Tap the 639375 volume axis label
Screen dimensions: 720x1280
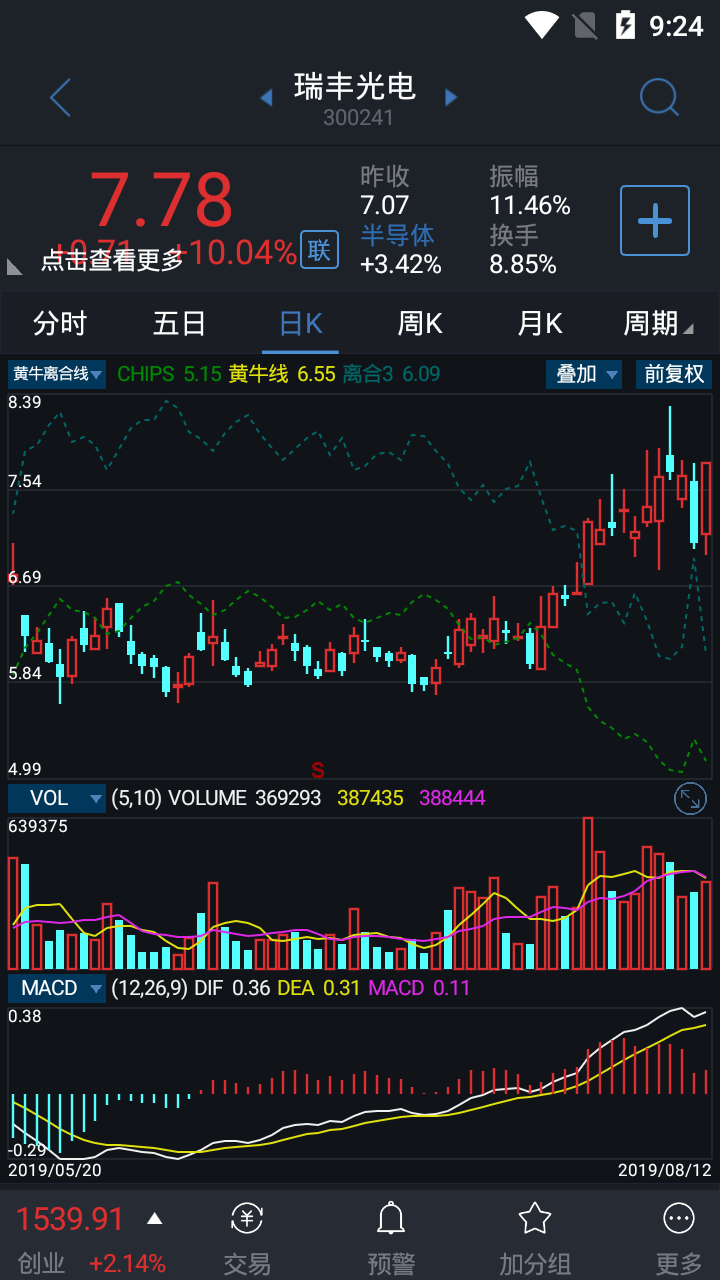point(38,826)
